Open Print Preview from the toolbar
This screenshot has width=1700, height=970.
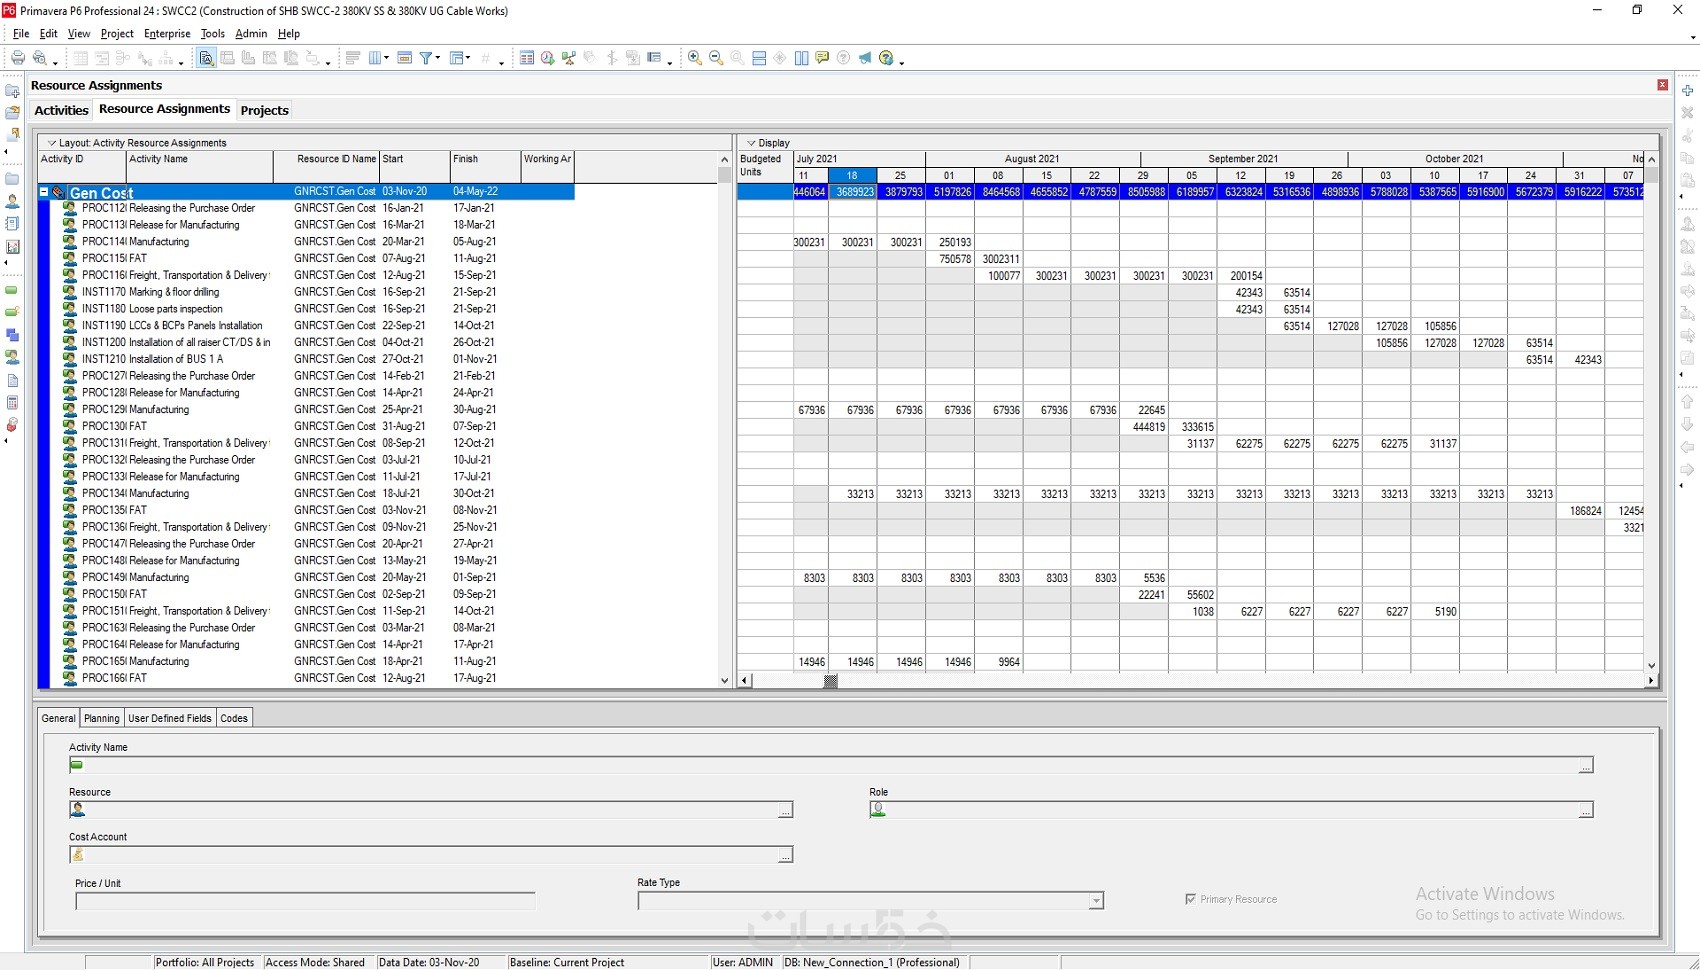(40, 58)
